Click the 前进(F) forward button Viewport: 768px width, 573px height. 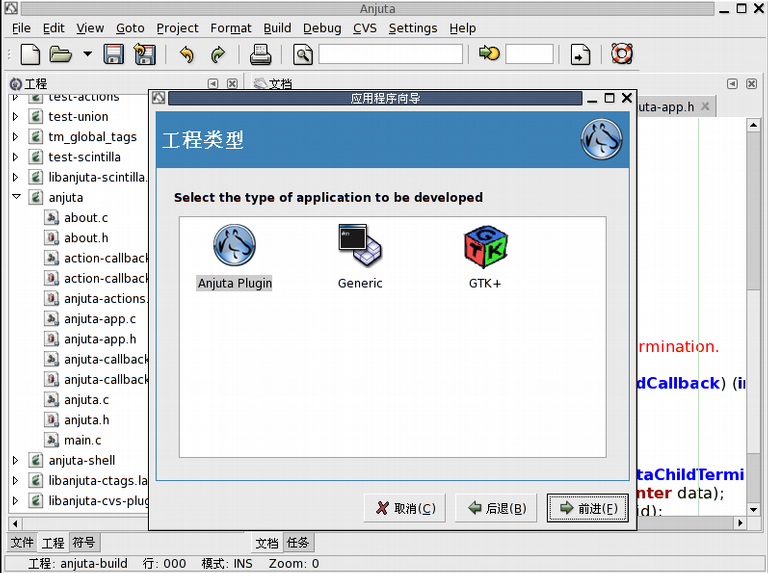tap(588, 508)
